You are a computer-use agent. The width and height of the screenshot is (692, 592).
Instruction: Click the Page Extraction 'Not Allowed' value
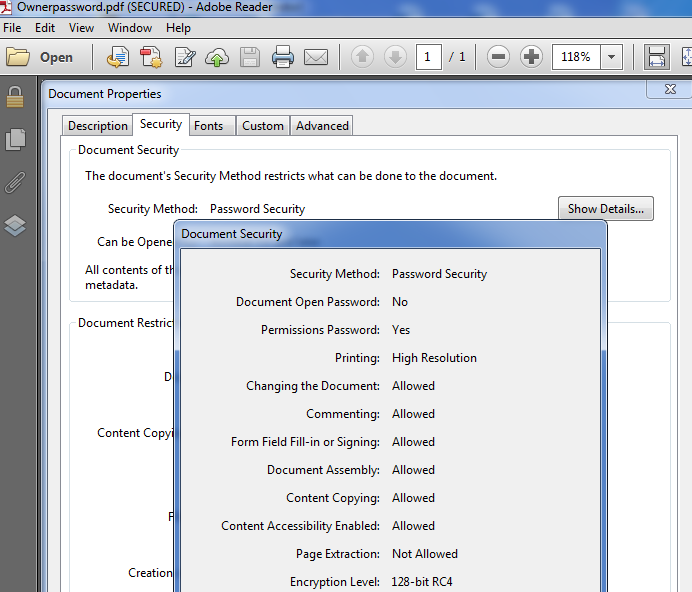[x=425, y=554]
